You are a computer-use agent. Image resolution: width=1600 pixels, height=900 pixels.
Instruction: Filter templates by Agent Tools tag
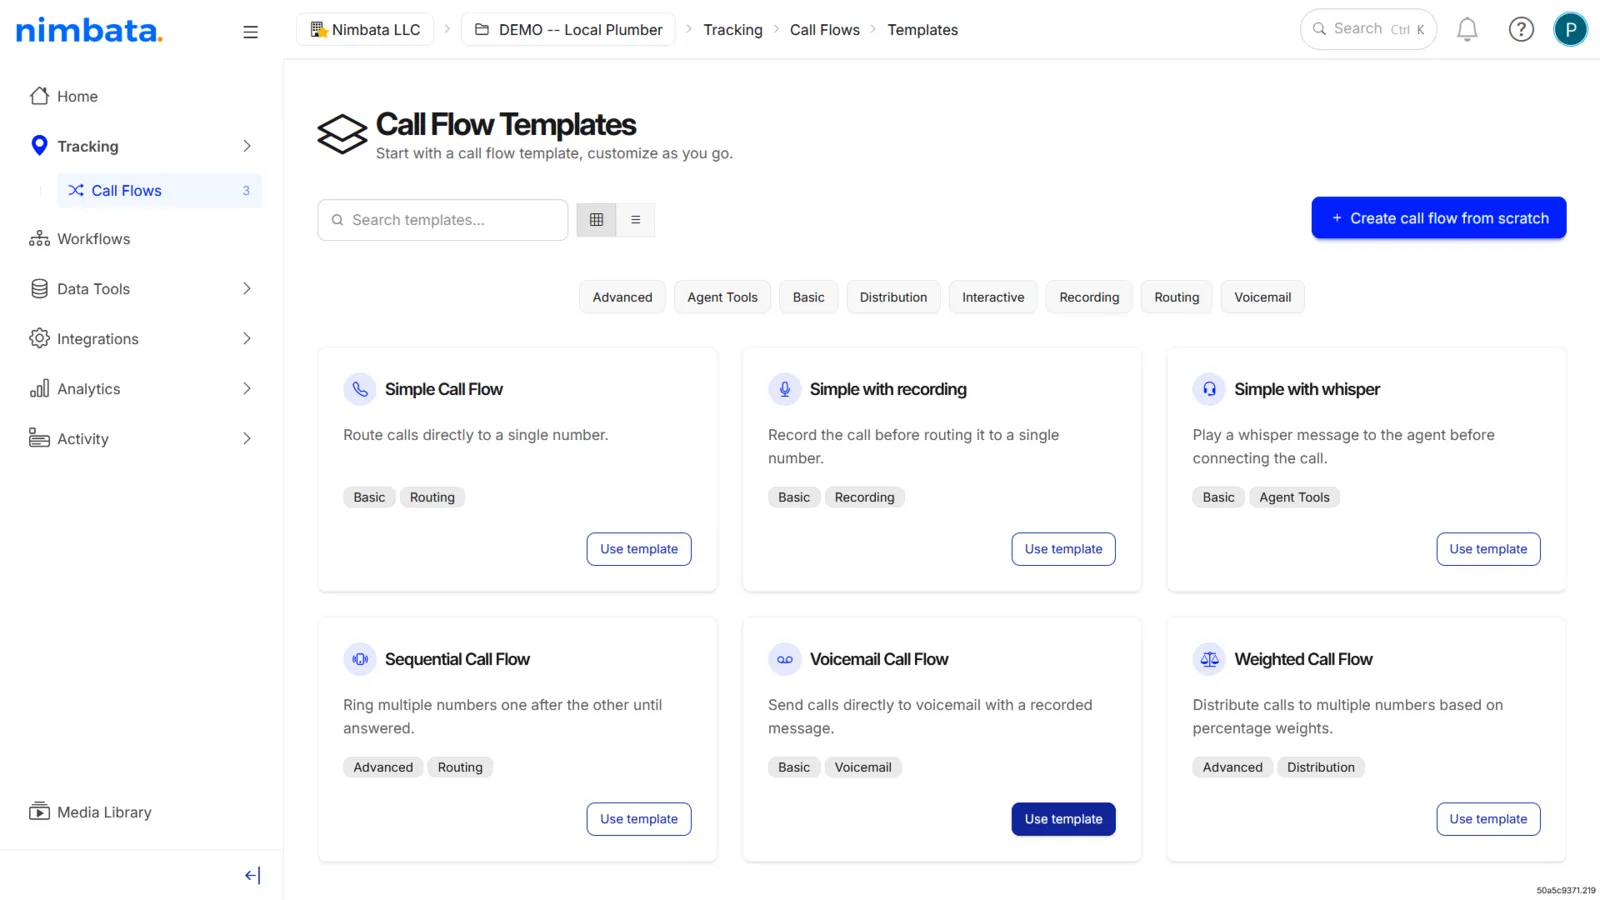(x=722, y=297)
